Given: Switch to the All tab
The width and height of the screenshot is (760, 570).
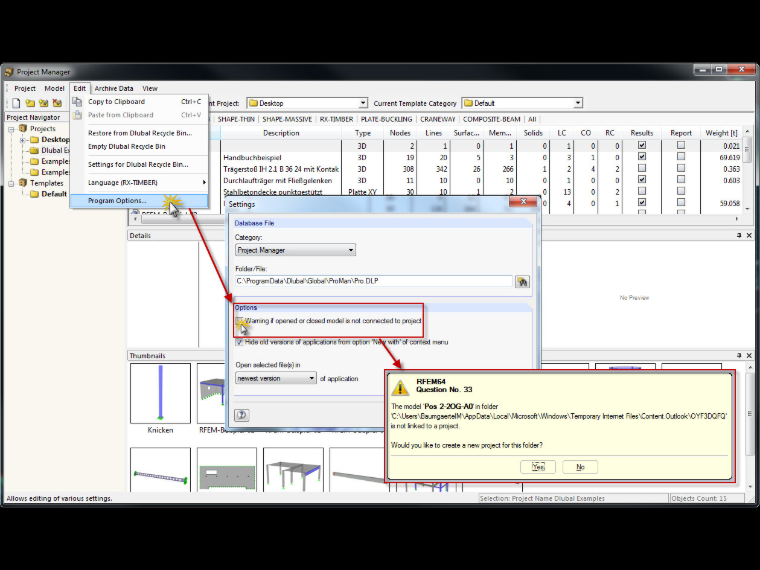Looking at the screenshot, I should click(532, 119).
